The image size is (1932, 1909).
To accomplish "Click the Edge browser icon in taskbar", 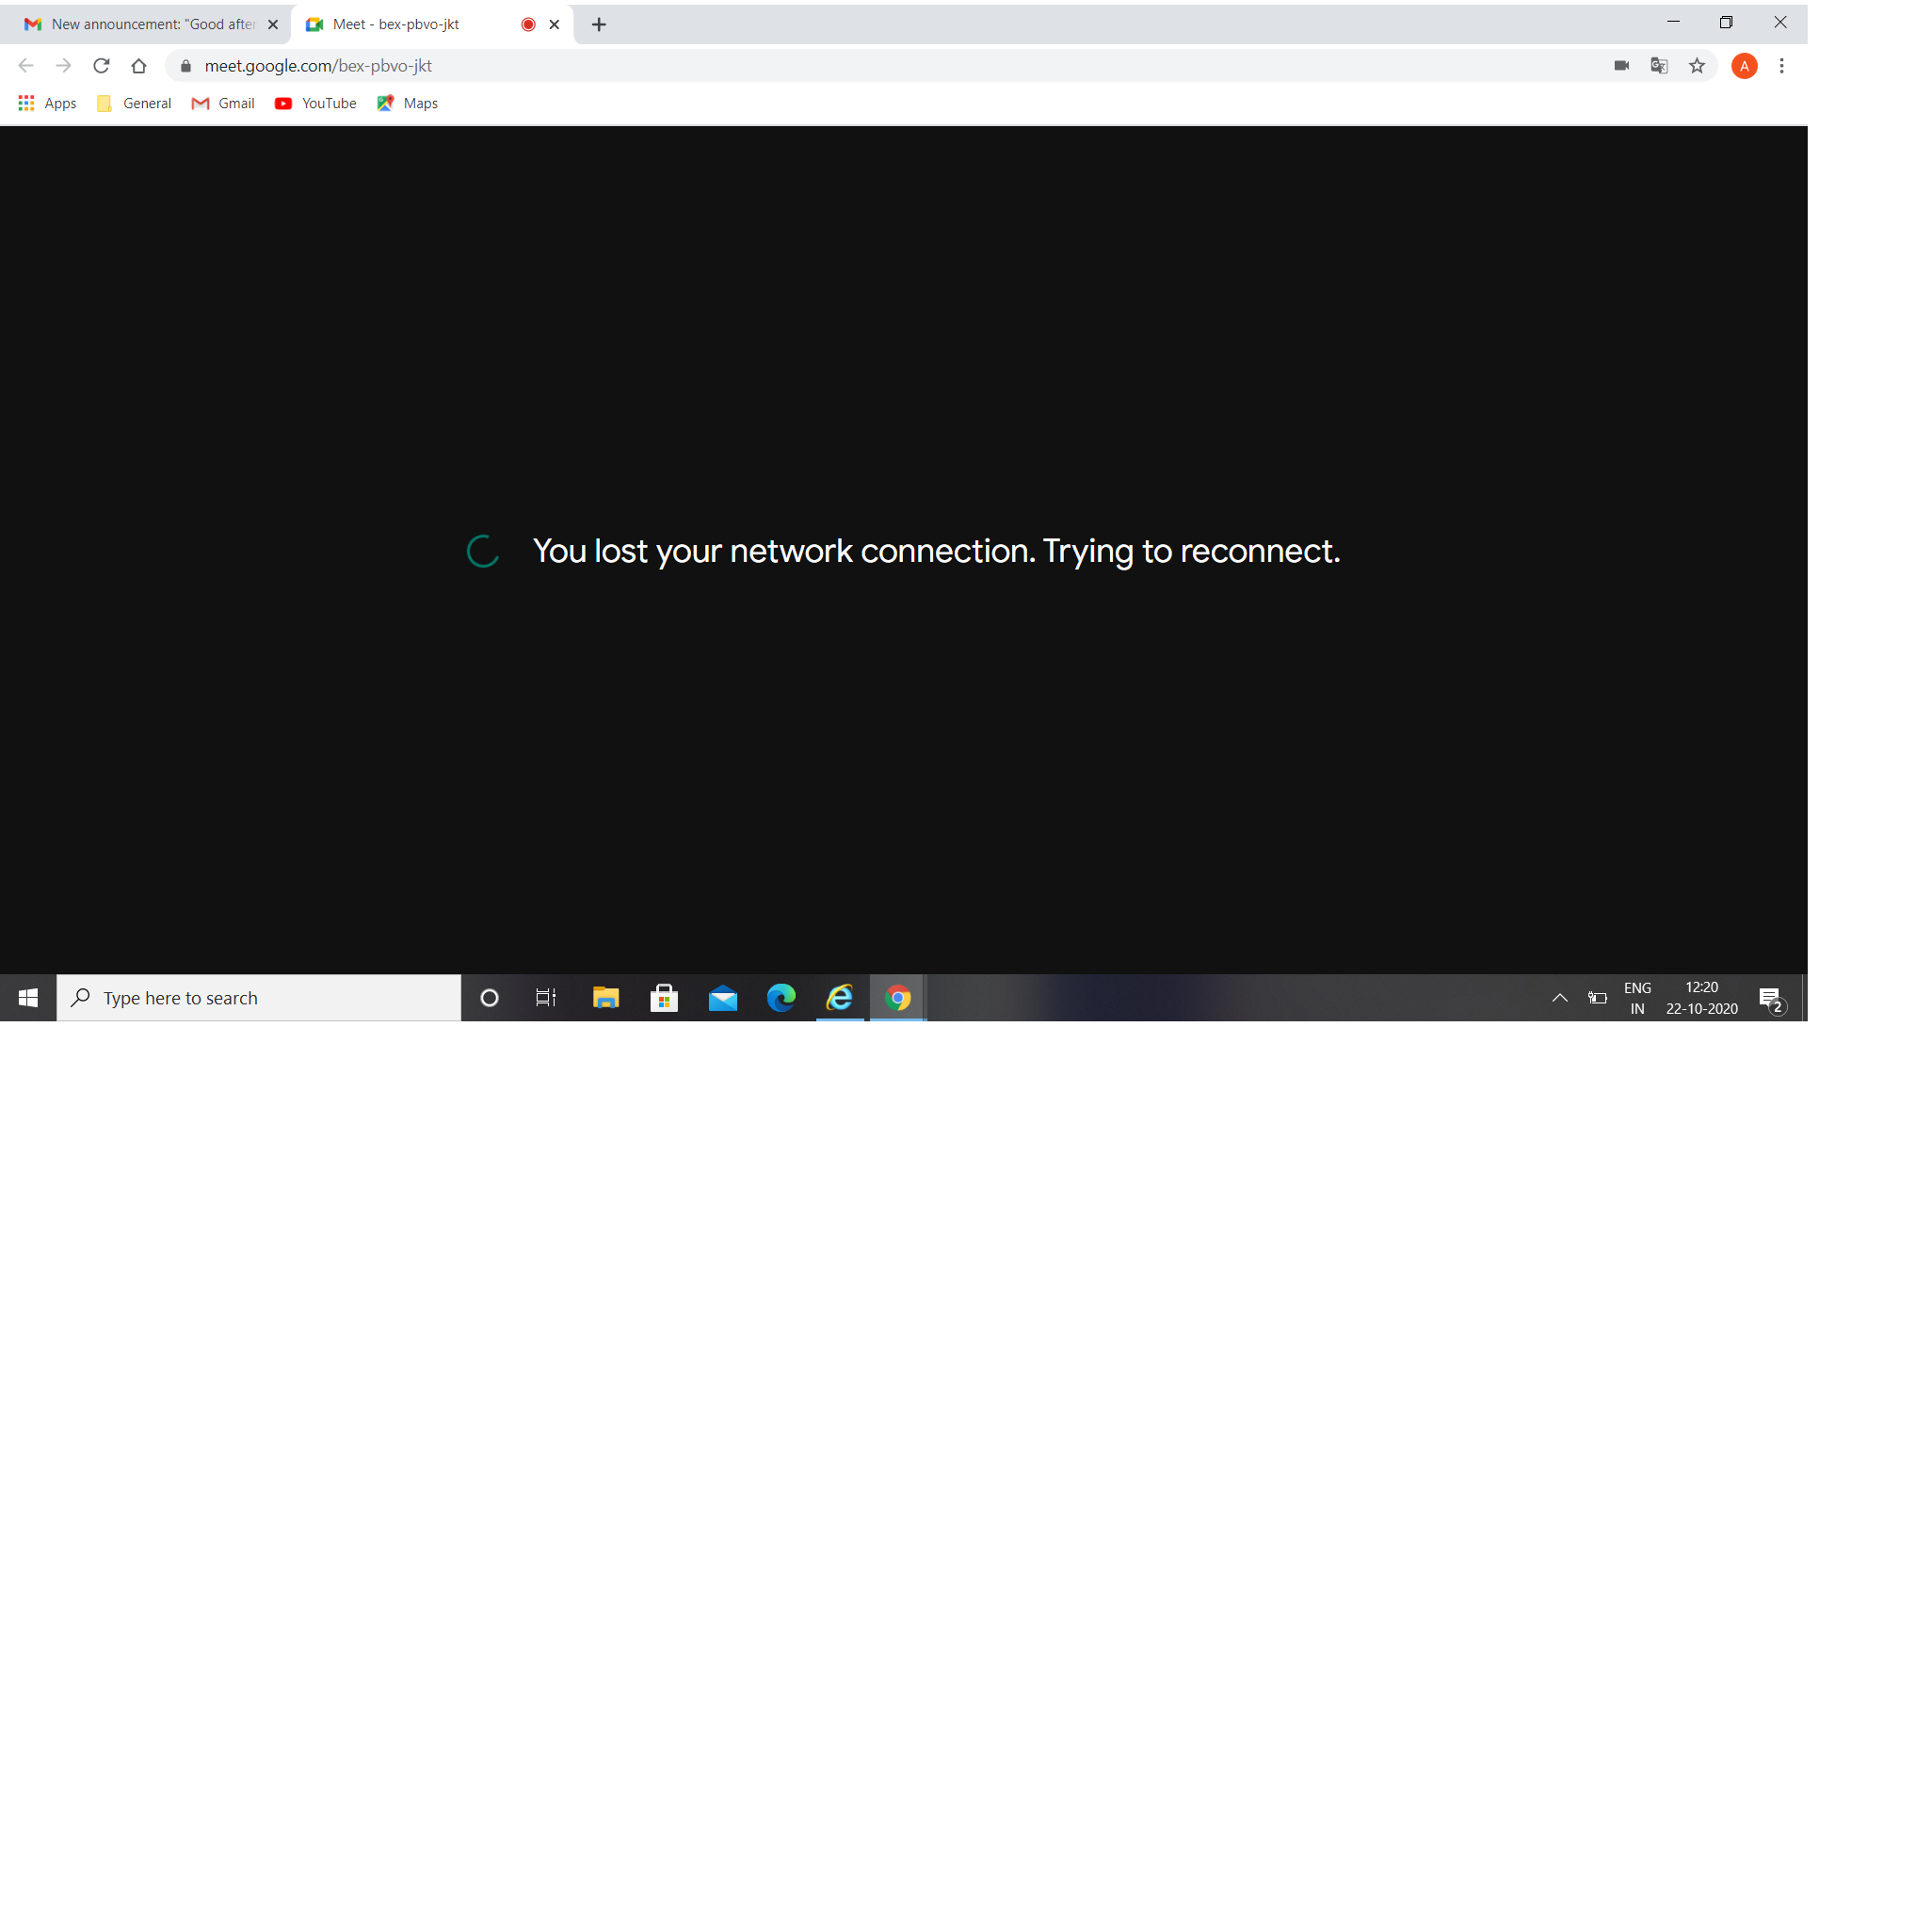I will [780, 997].
